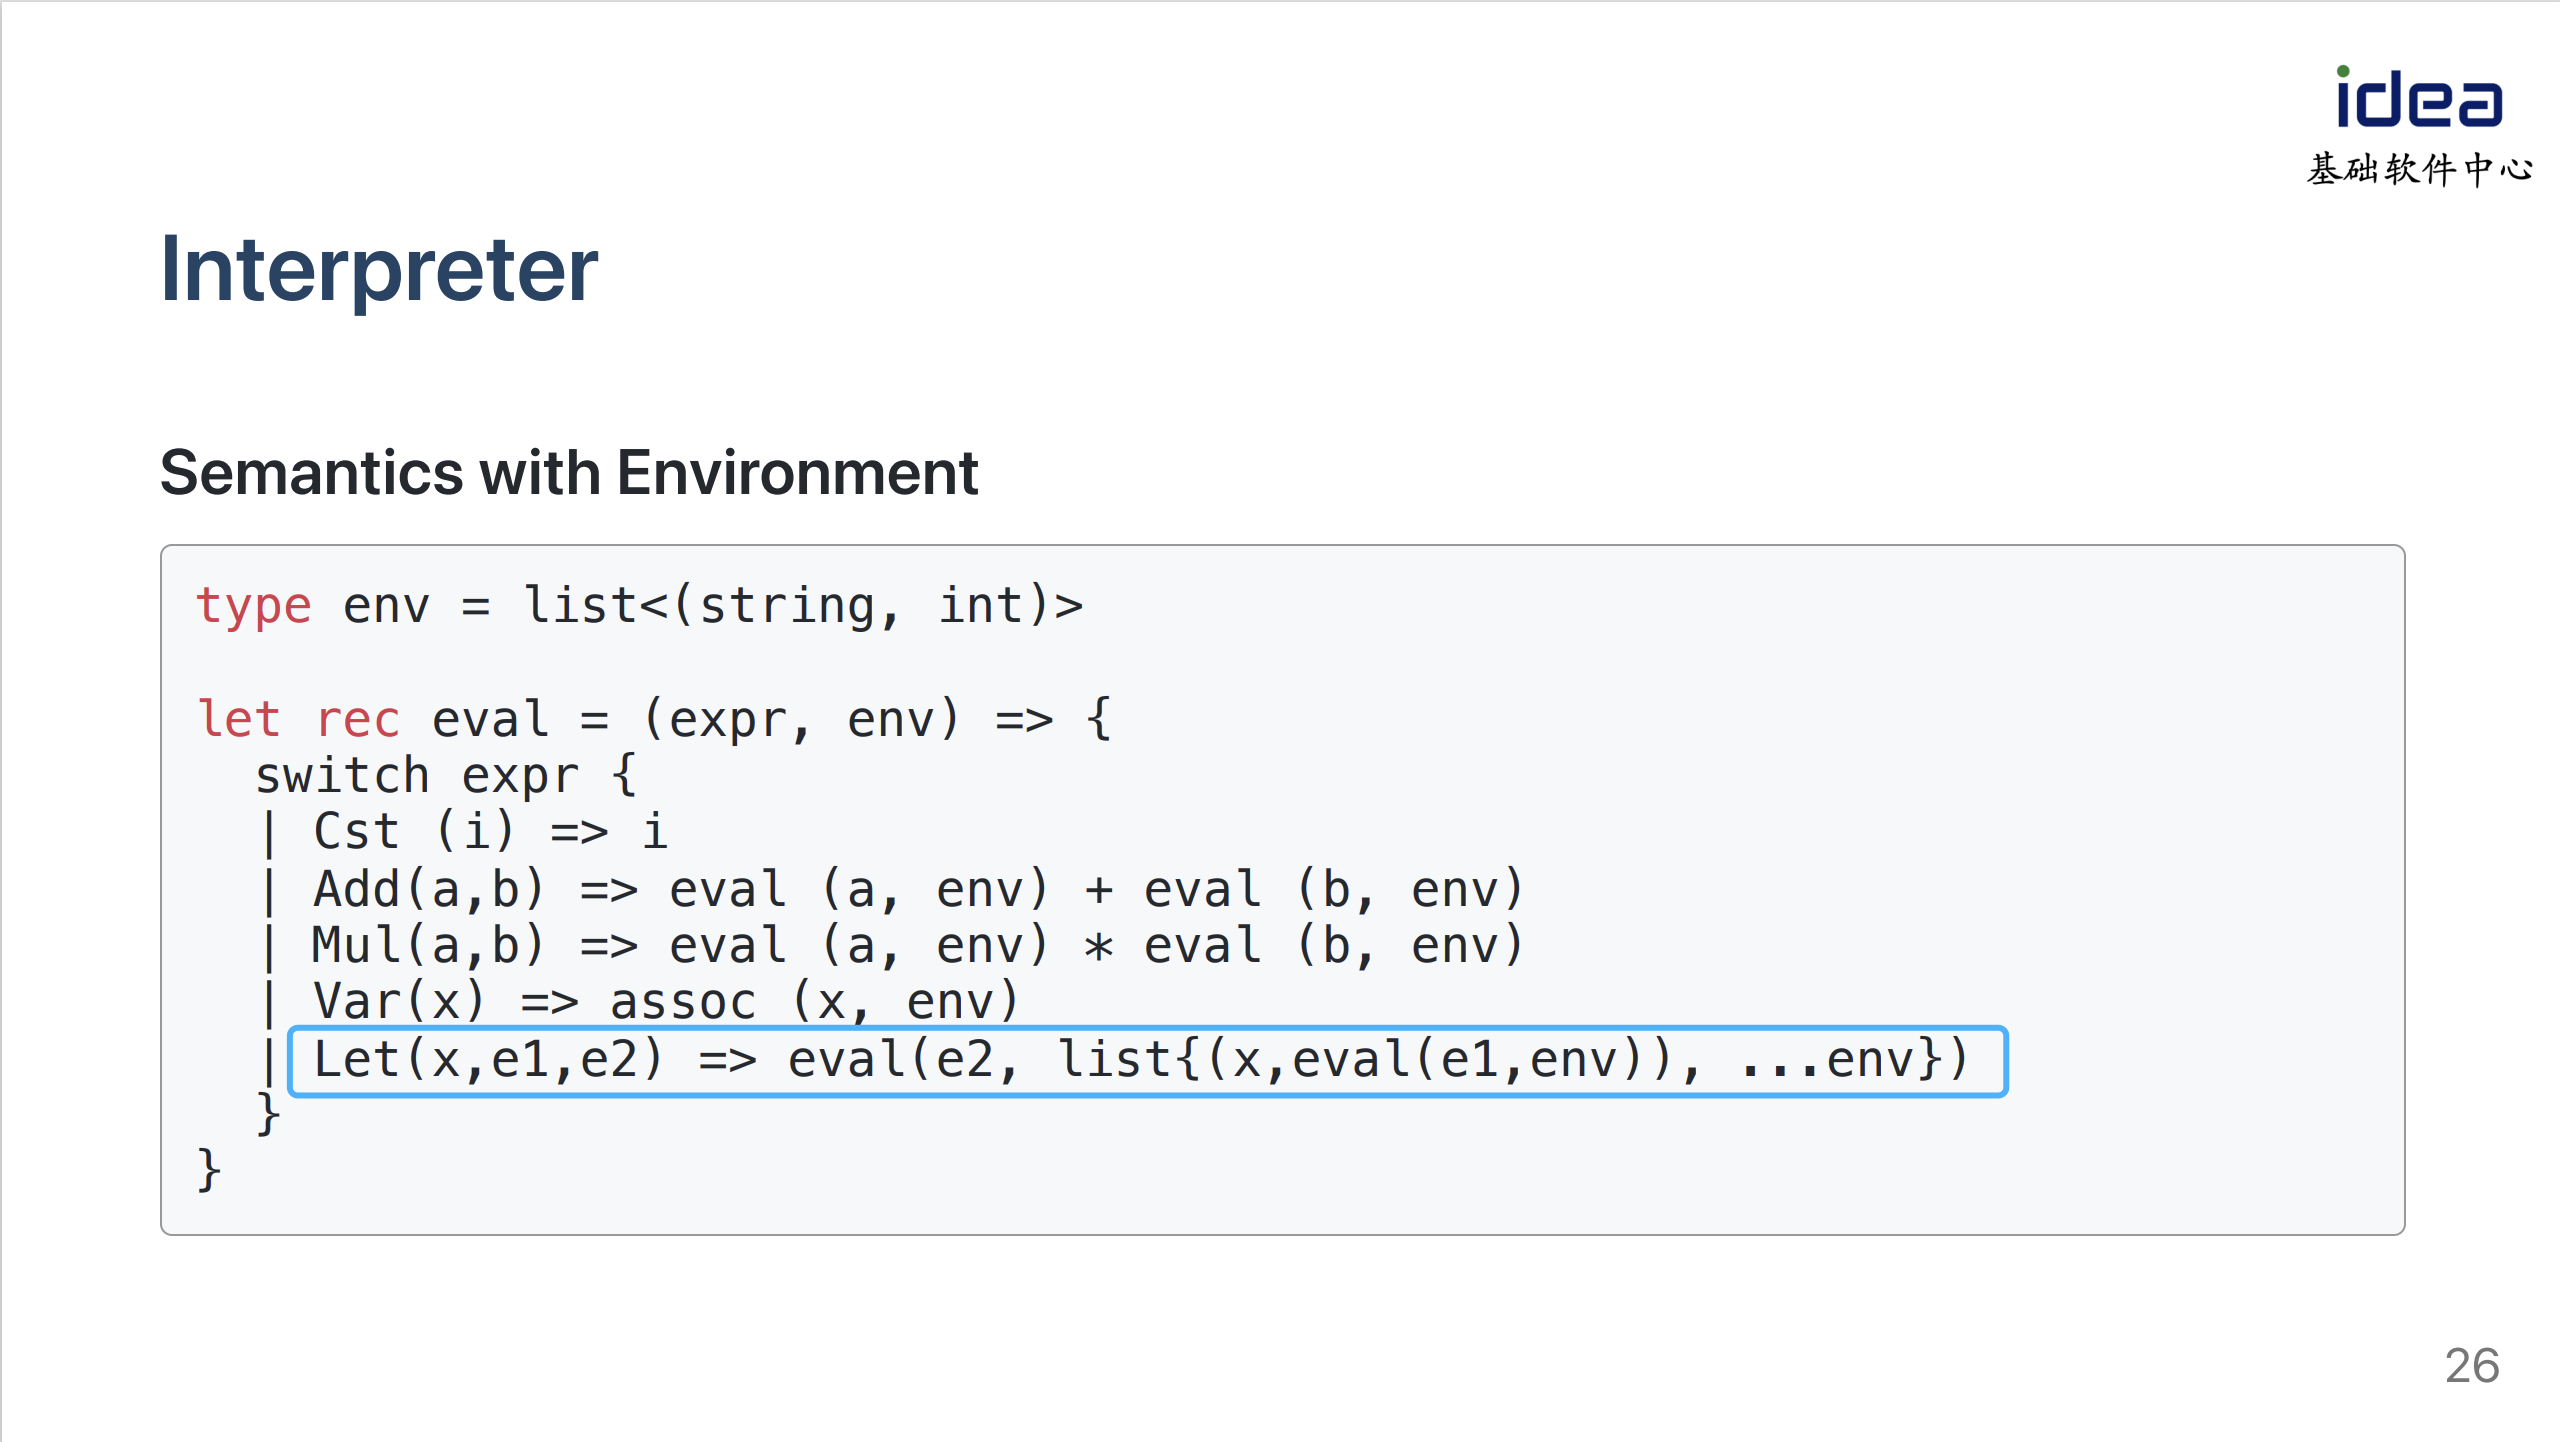The width and height of the screenshot is (2560, 1442).
Task: Click the red 'let' keyword
Action: [239, 719]
